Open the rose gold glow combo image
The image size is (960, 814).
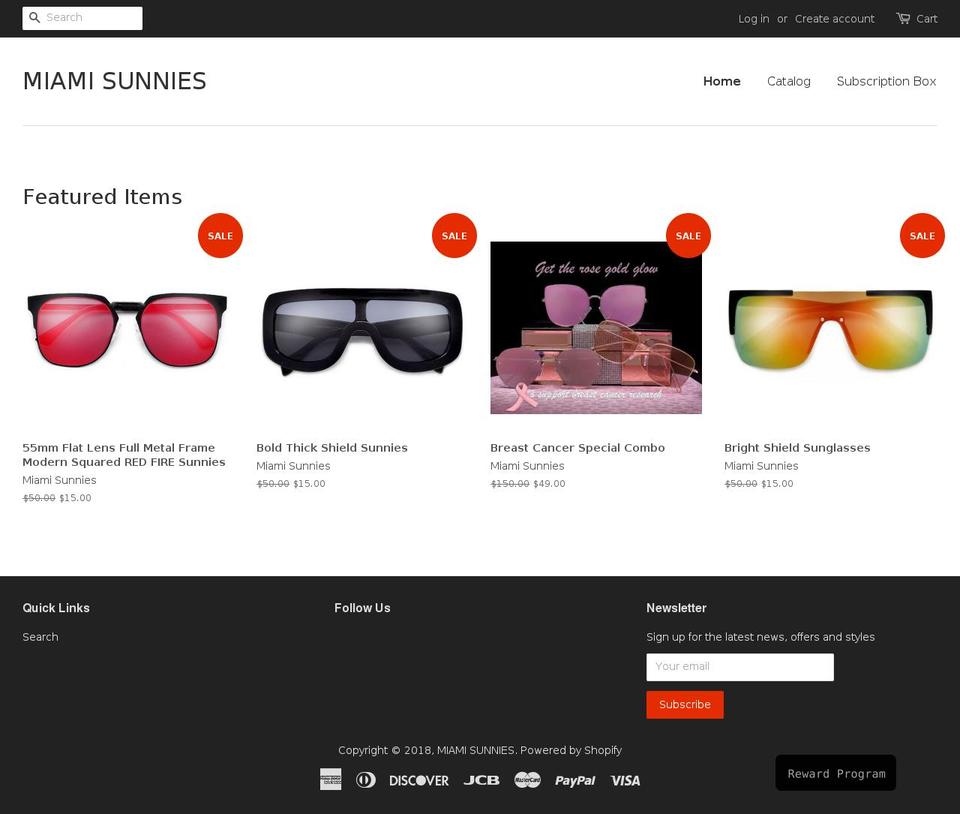pos(596,327)
